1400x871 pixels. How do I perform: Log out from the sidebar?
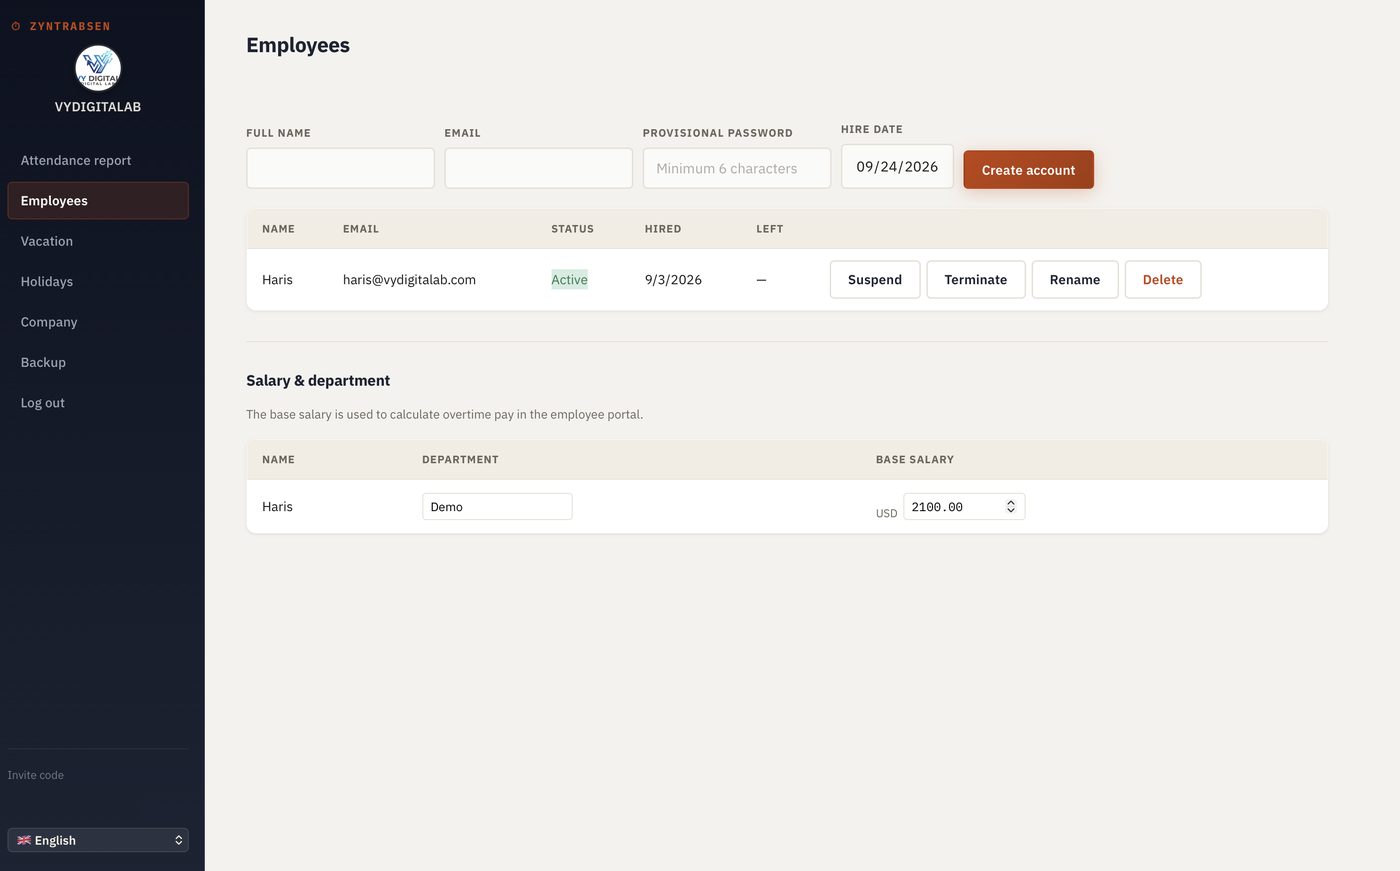(x=98, y=403)
